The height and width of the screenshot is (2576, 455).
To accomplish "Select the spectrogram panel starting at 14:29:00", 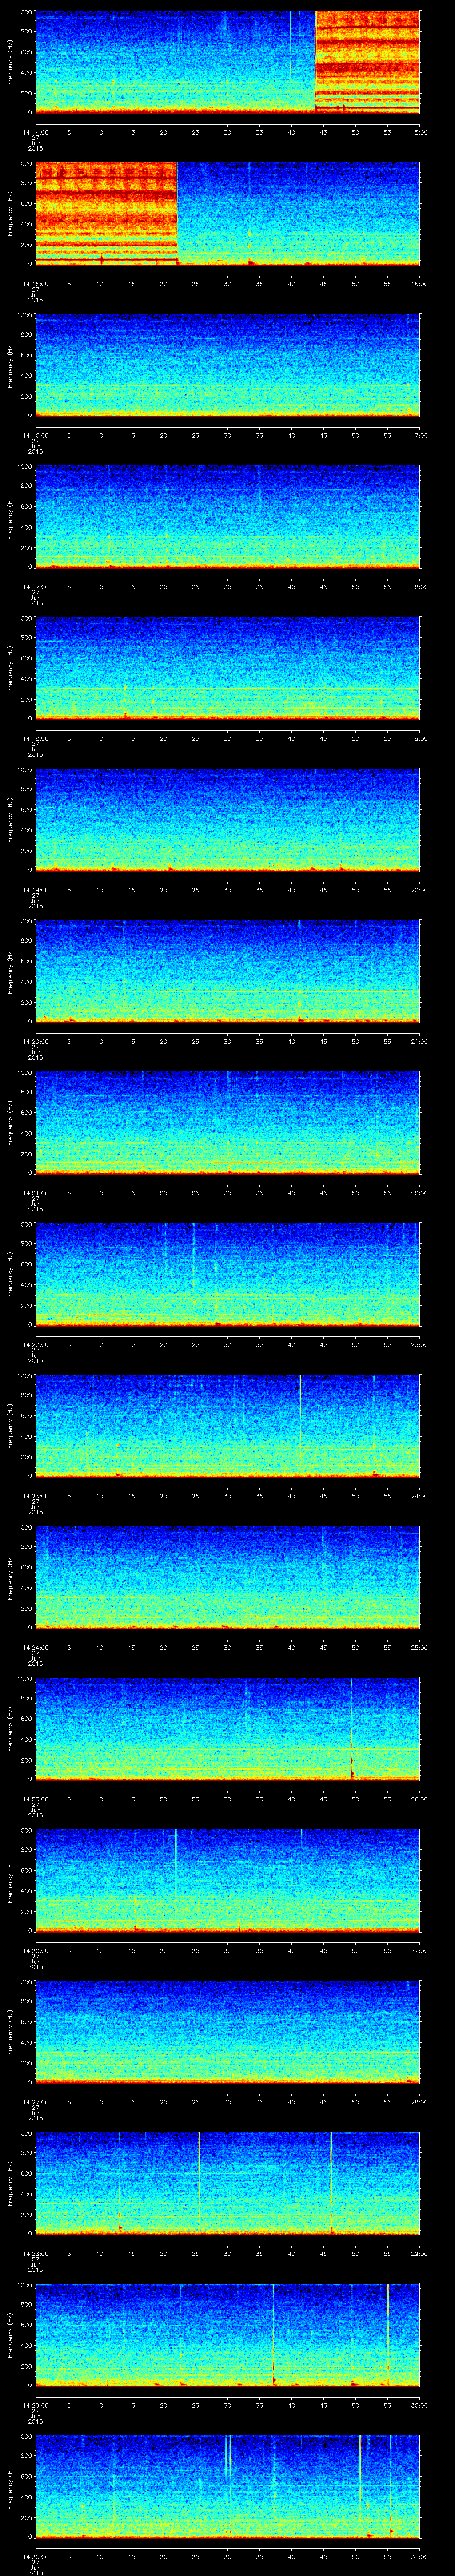I will coord(228,2335).
